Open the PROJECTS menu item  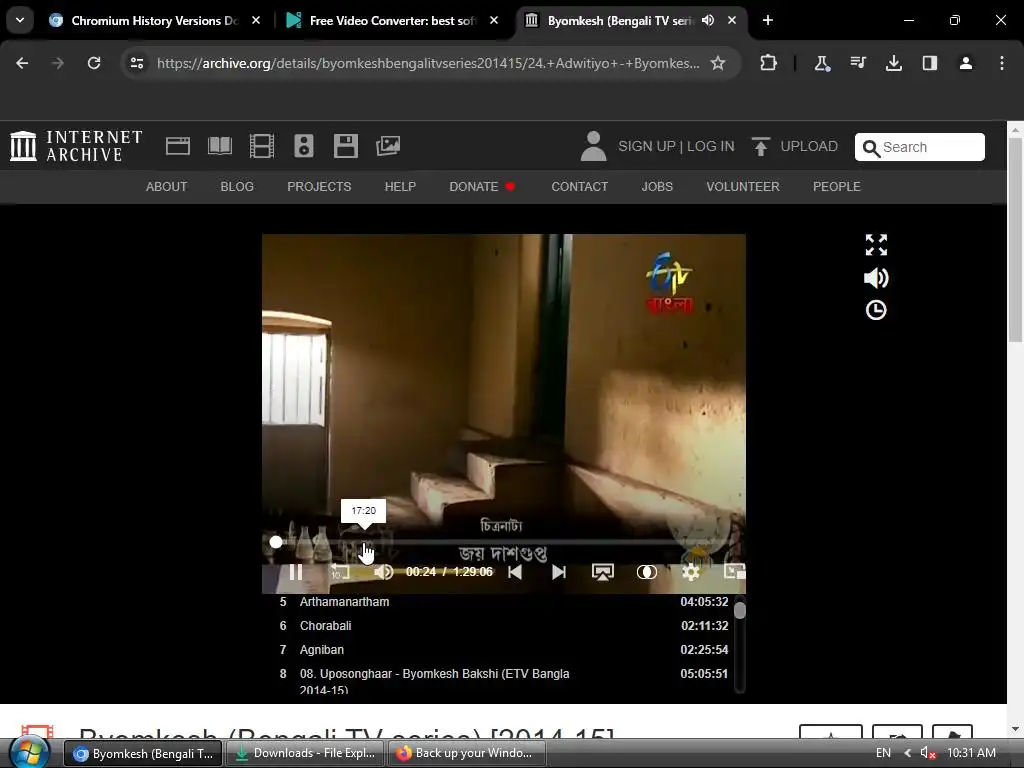point(319,187)
